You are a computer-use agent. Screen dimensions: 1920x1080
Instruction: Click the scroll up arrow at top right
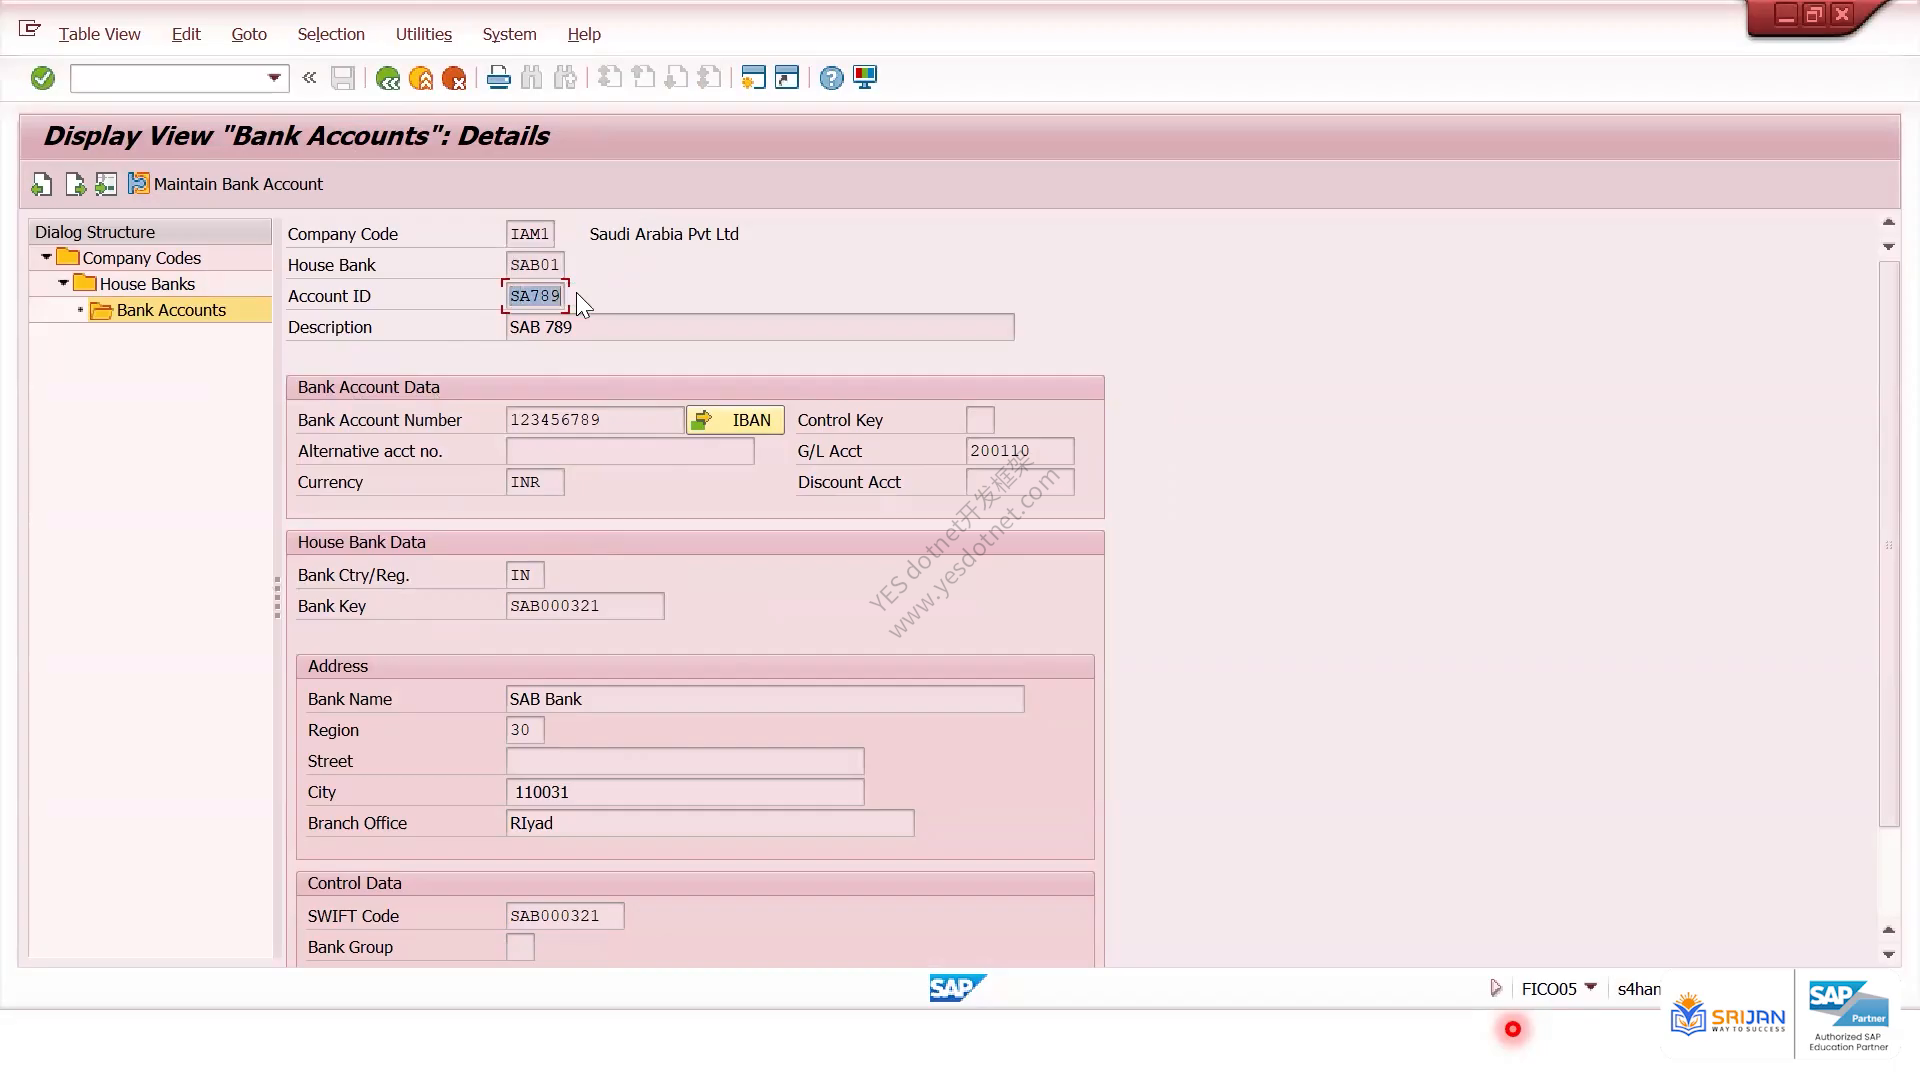[x=1889, y=222]
